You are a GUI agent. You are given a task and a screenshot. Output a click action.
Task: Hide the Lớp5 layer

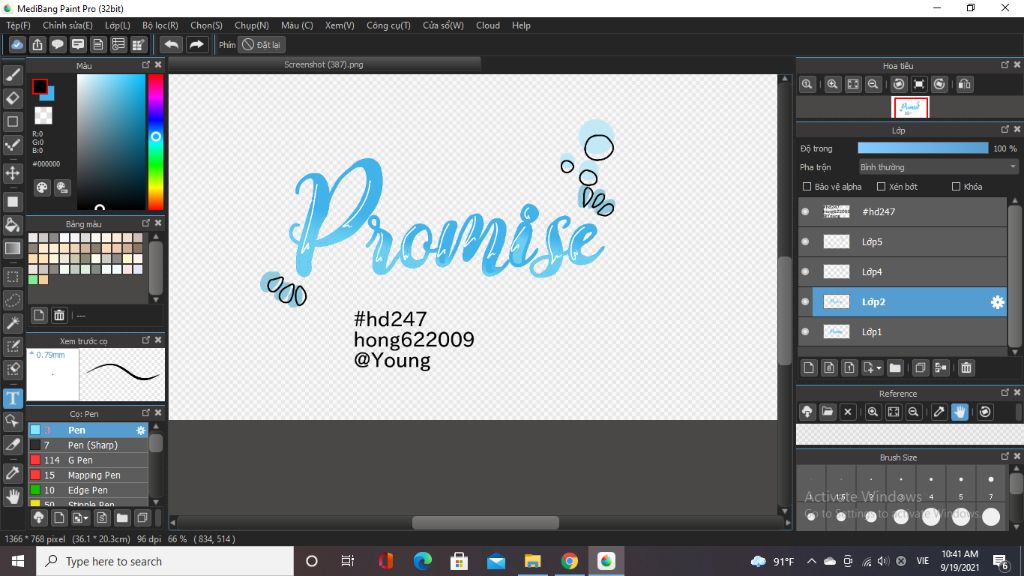[x=805, y=242]
